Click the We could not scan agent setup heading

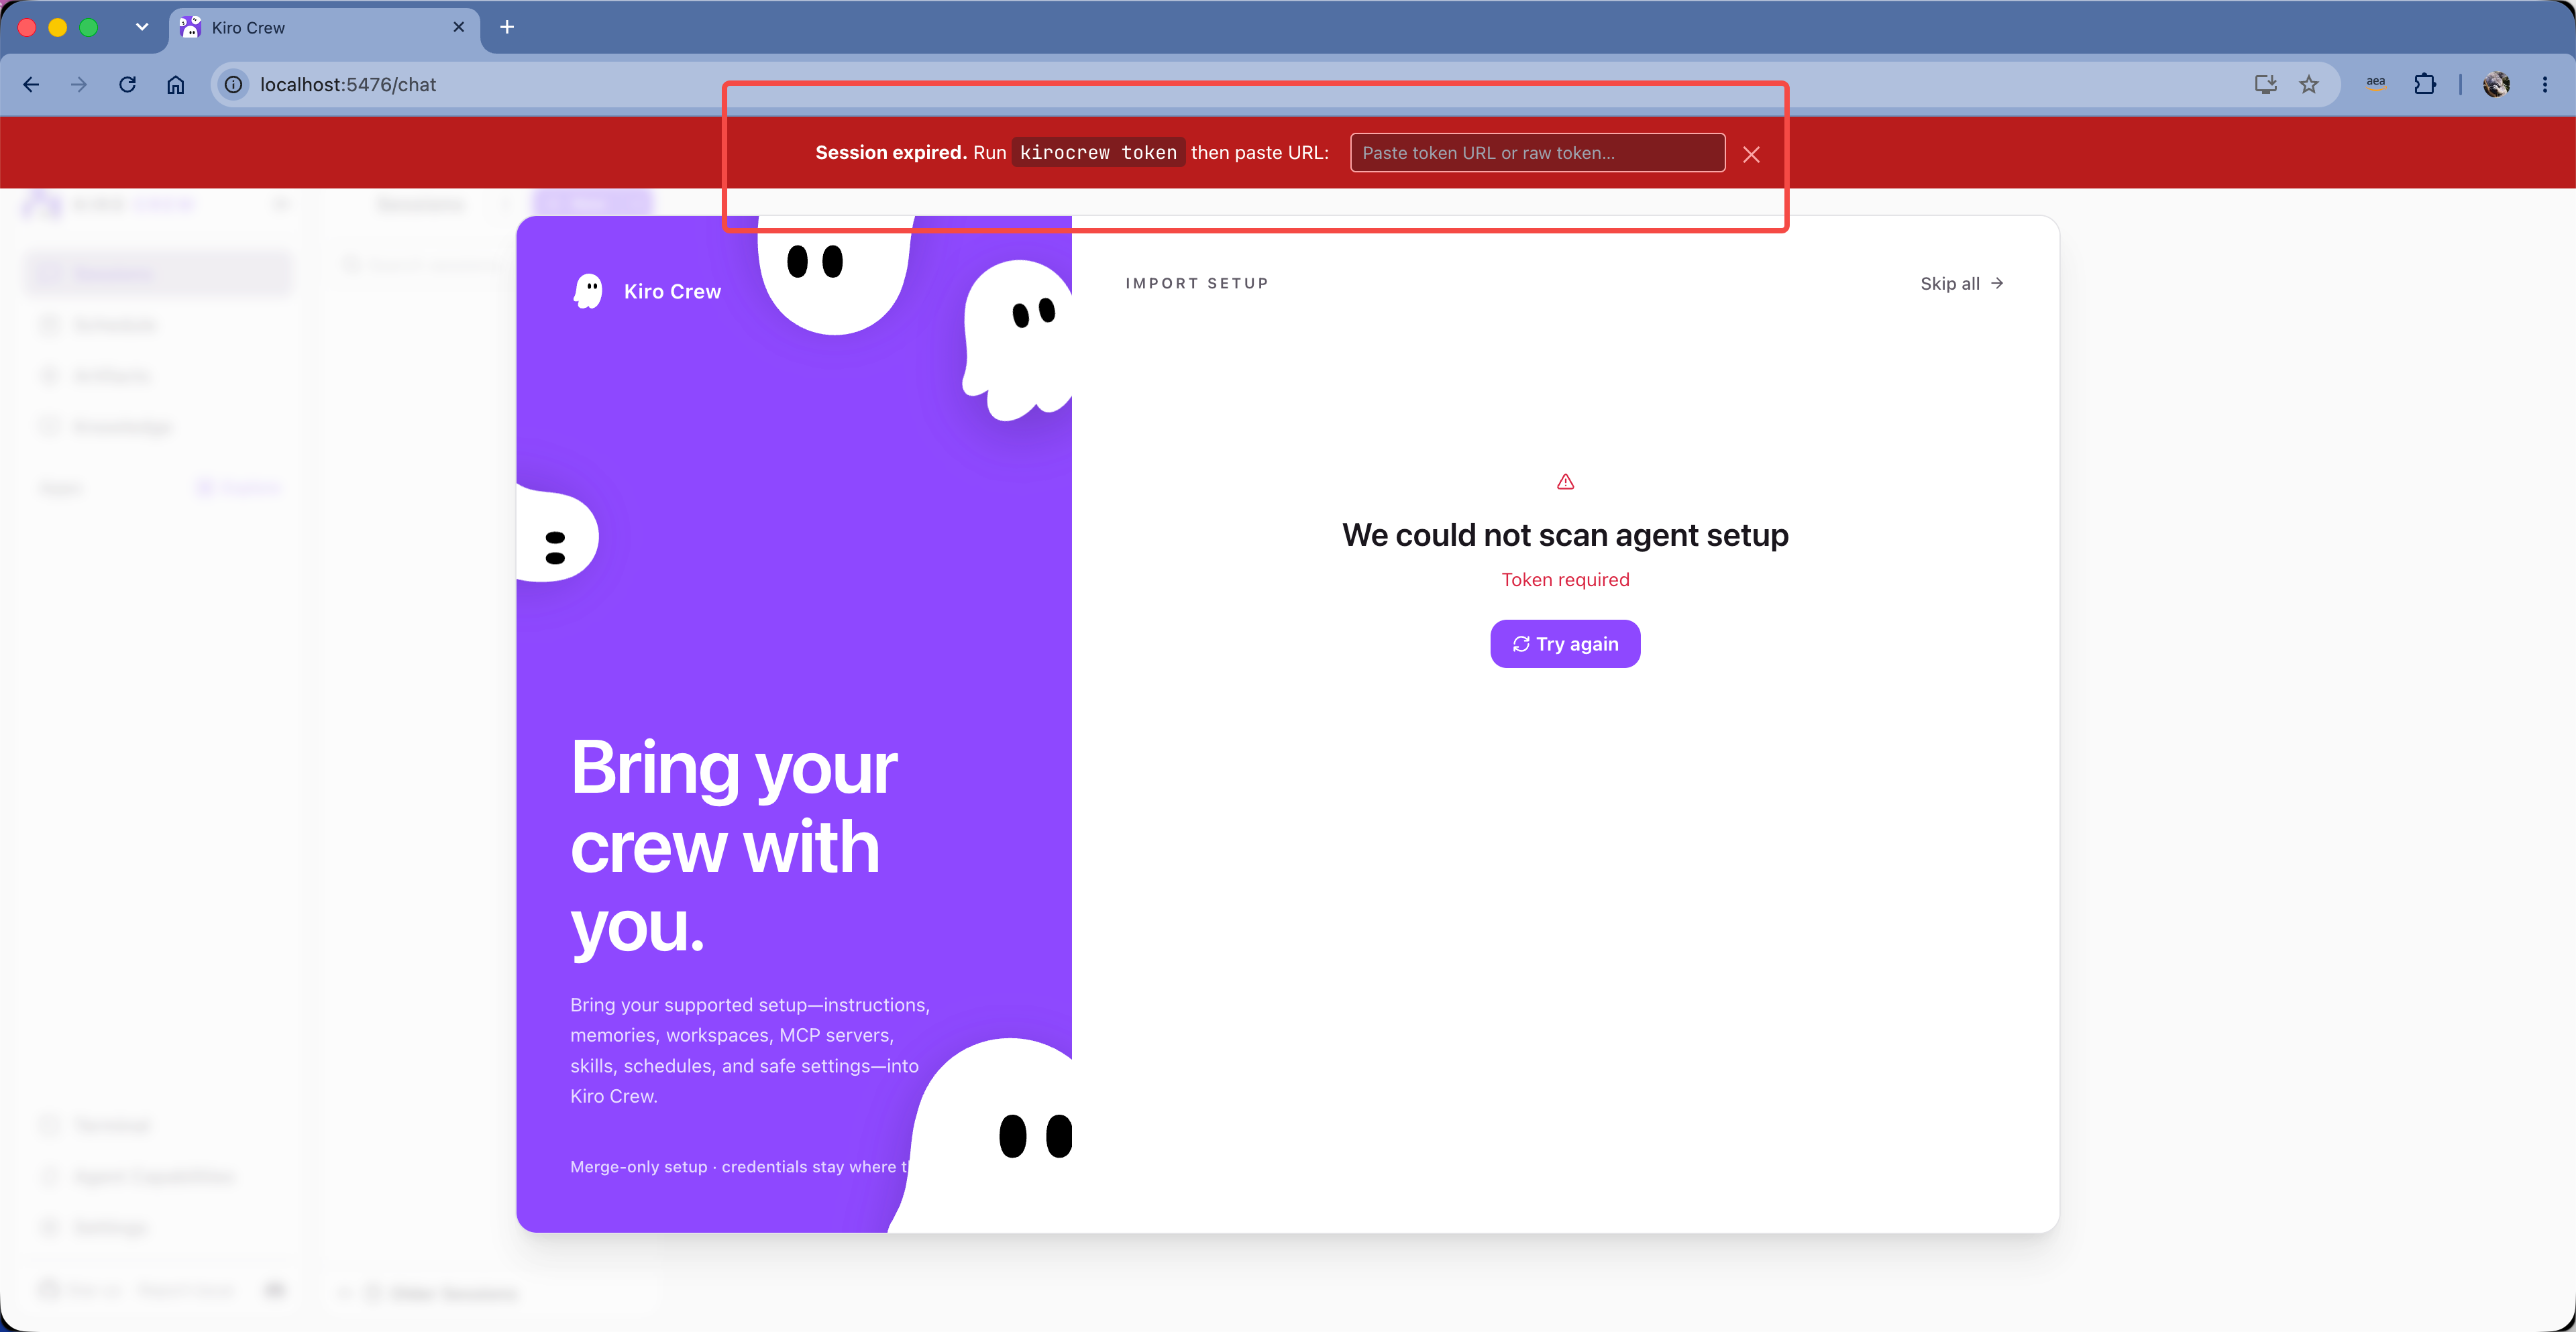(1565, 535)
